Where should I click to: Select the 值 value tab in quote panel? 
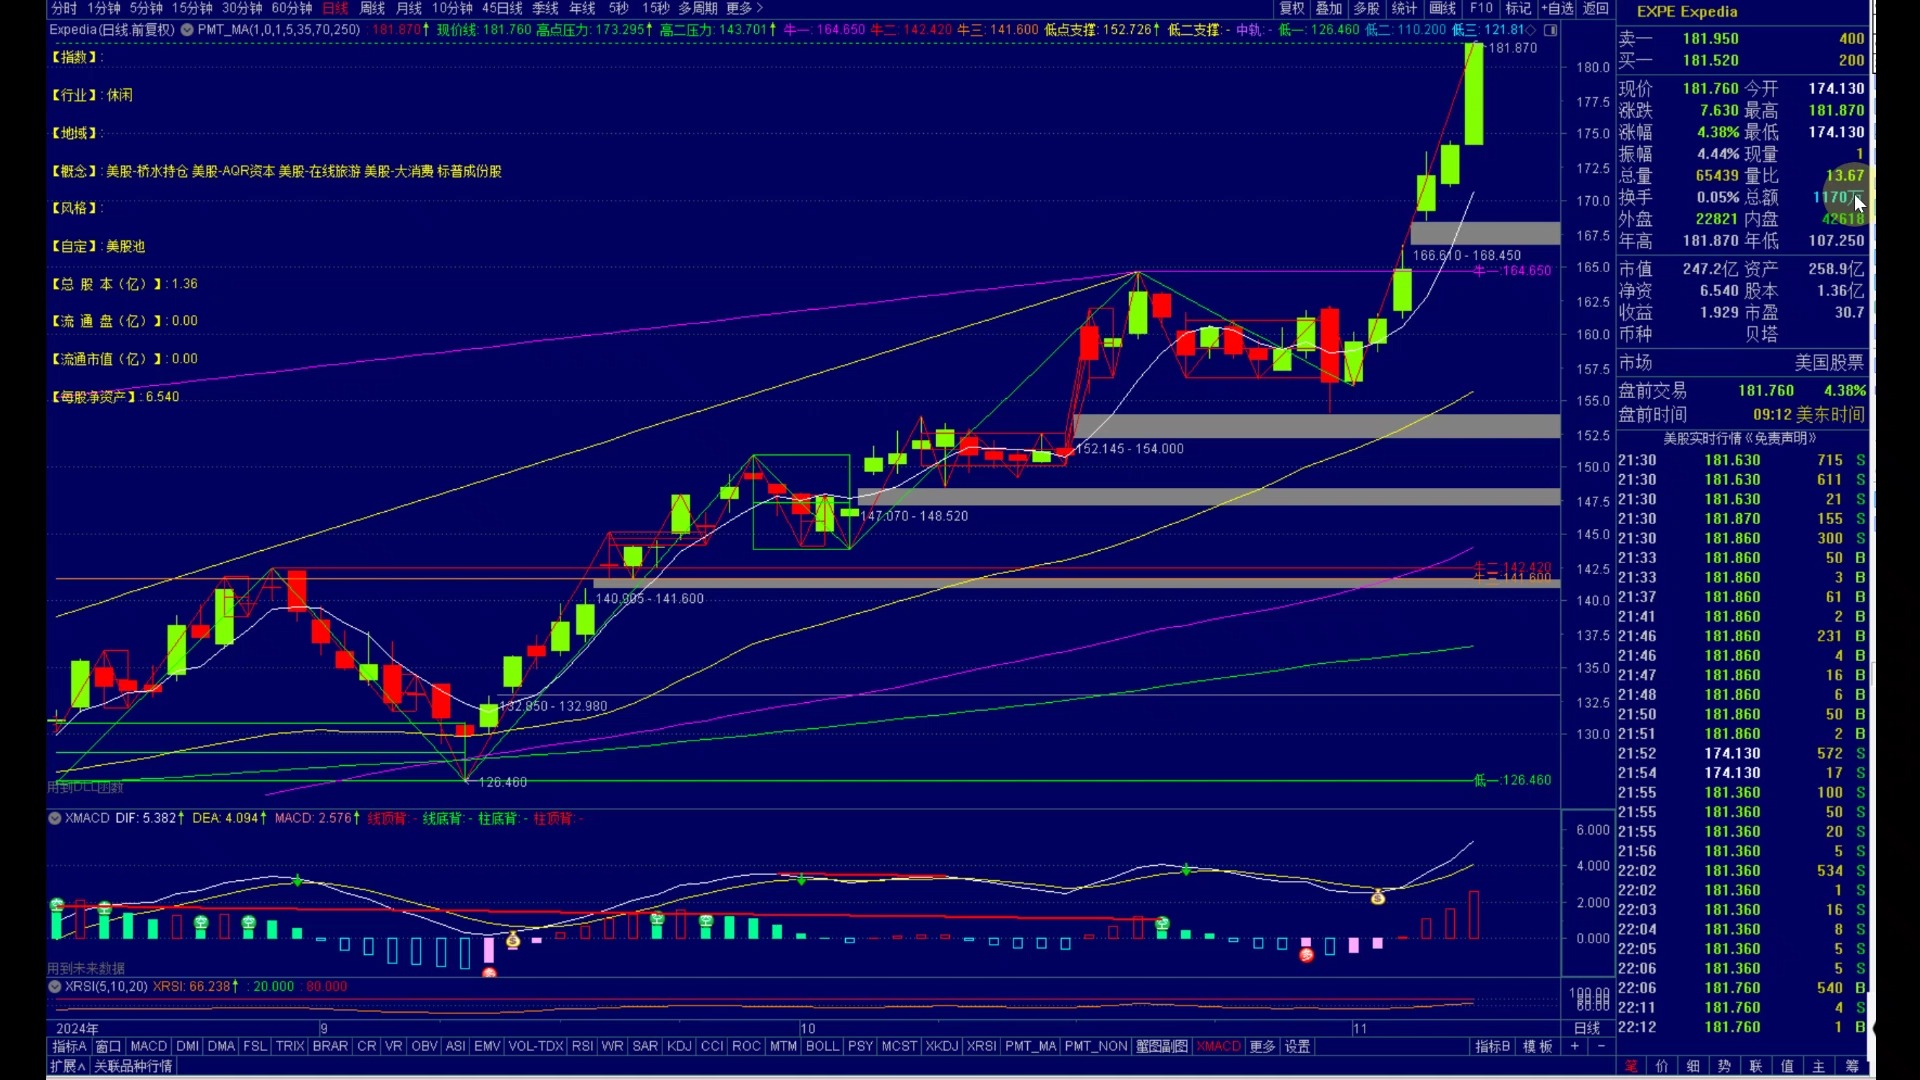click(1787, 1066)
